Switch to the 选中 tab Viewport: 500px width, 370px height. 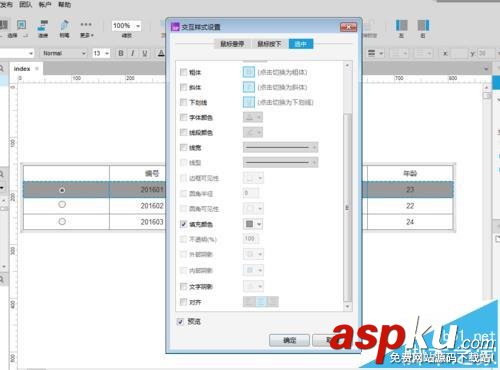coord(301,44)
